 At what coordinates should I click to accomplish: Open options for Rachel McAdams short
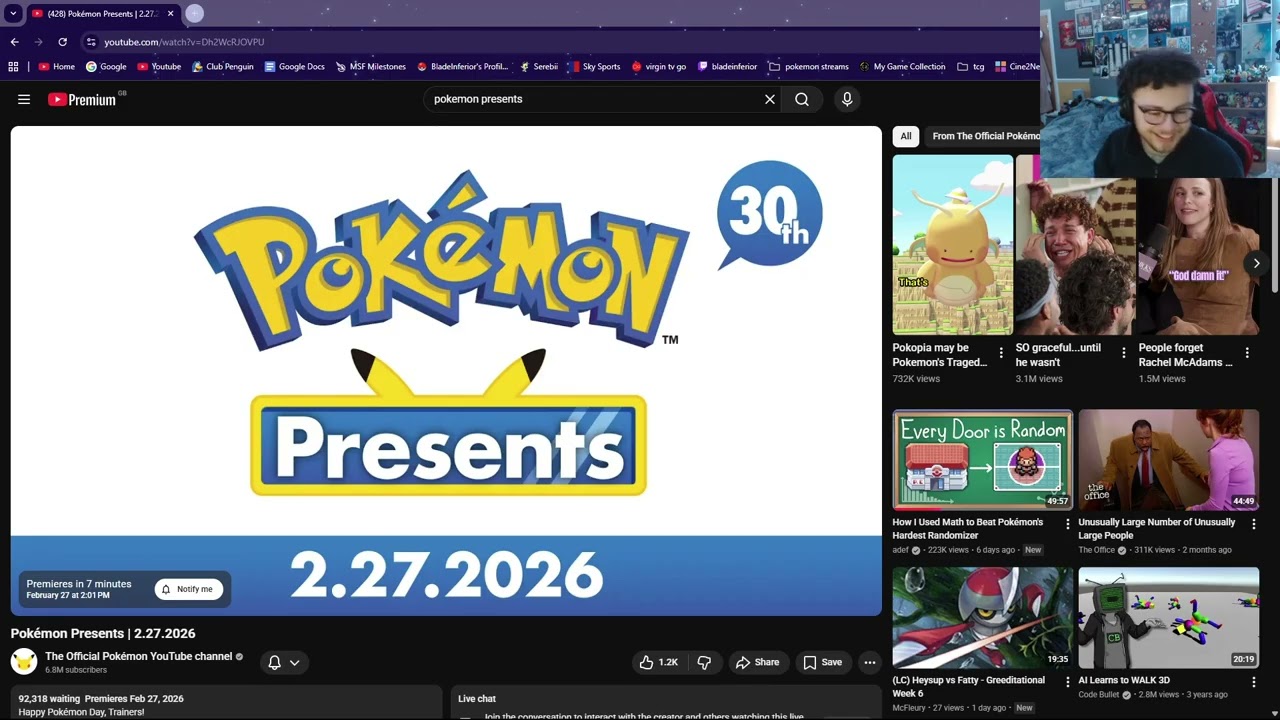pyautogui.click(x=1247, y=353)
